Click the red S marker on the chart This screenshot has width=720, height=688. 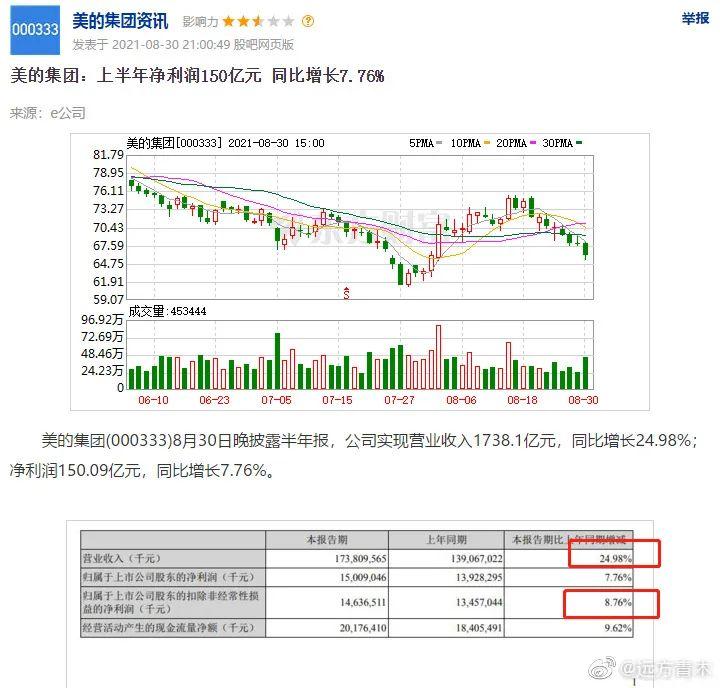[346, 293]
